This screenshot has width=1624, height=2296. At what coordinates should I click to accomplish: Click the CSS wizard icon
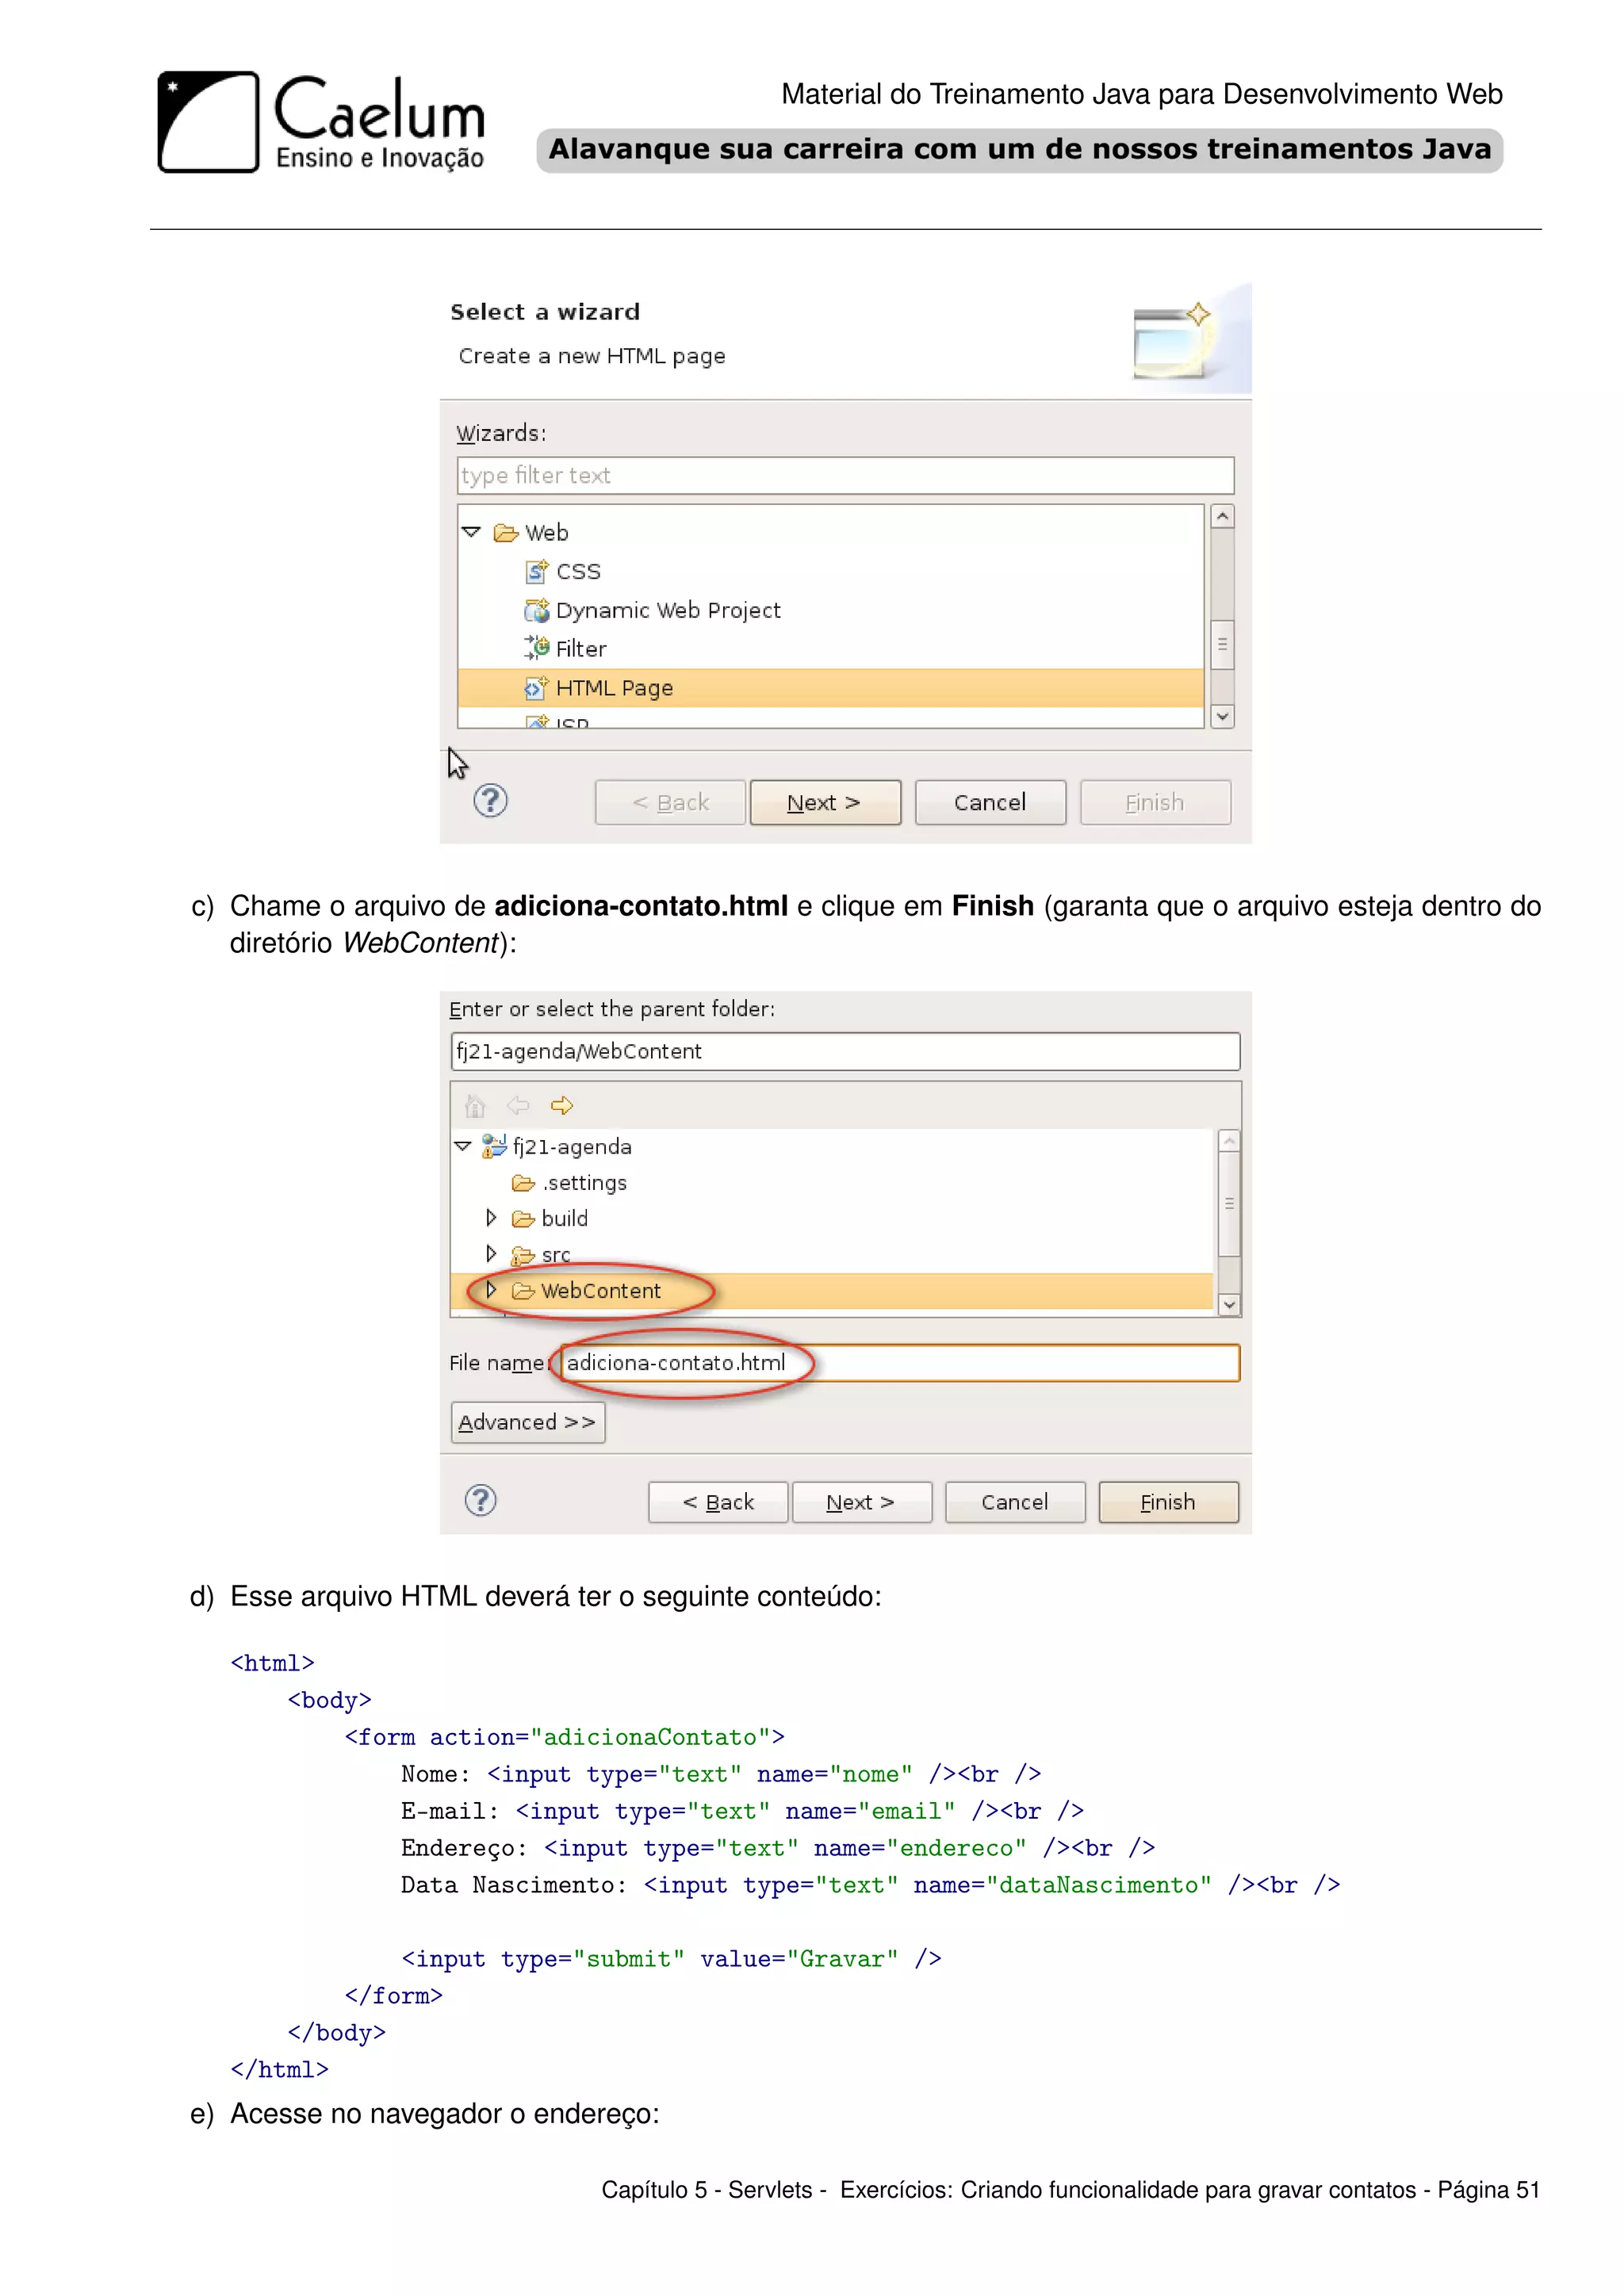(537, 571)
